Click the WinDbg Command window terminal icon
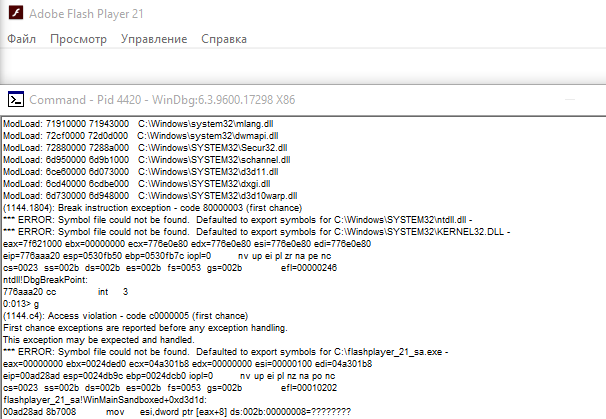606x419 pixels. (16, 100)
